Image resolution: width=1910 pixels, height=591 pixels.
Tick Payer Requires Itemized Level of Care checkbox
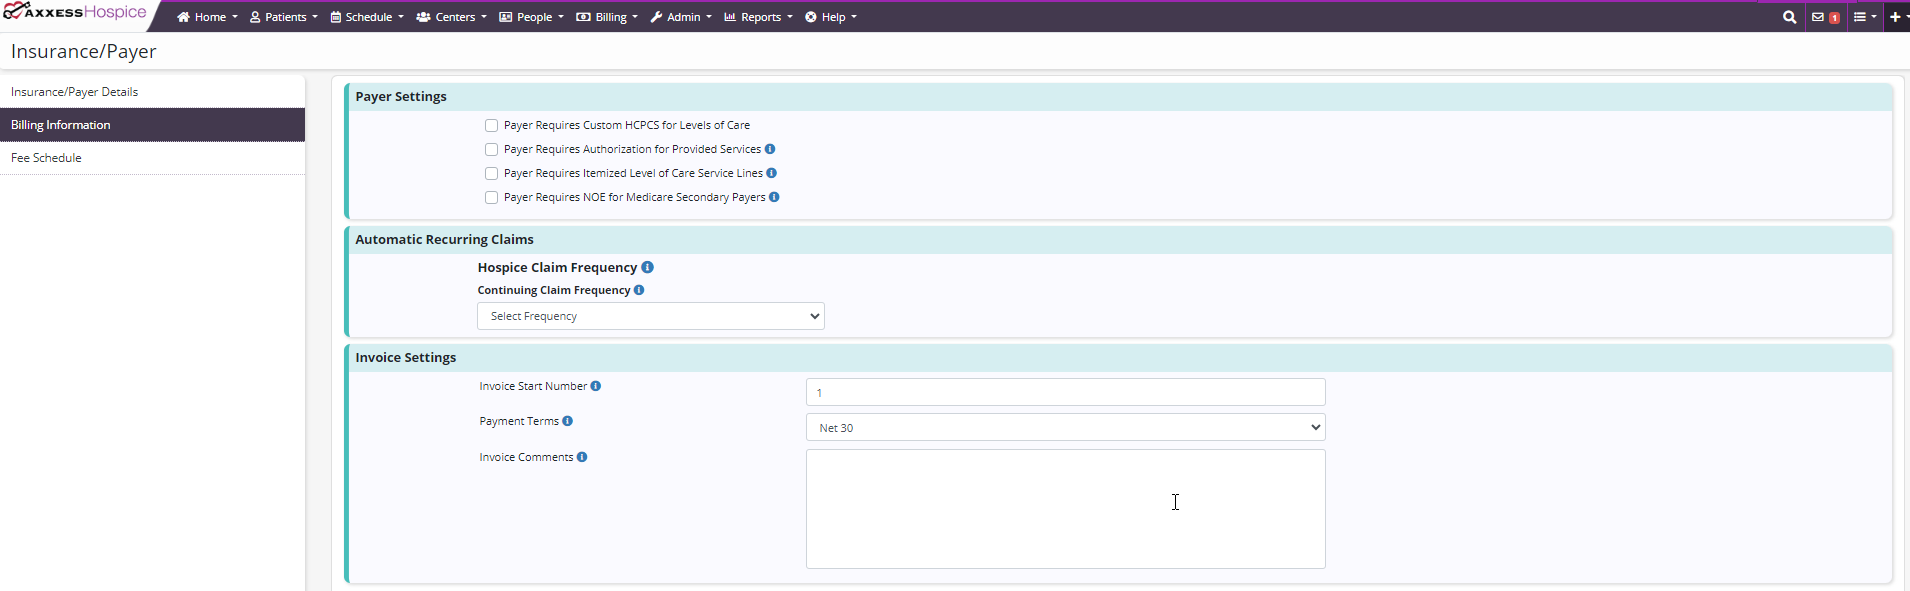tap(491, 173)
